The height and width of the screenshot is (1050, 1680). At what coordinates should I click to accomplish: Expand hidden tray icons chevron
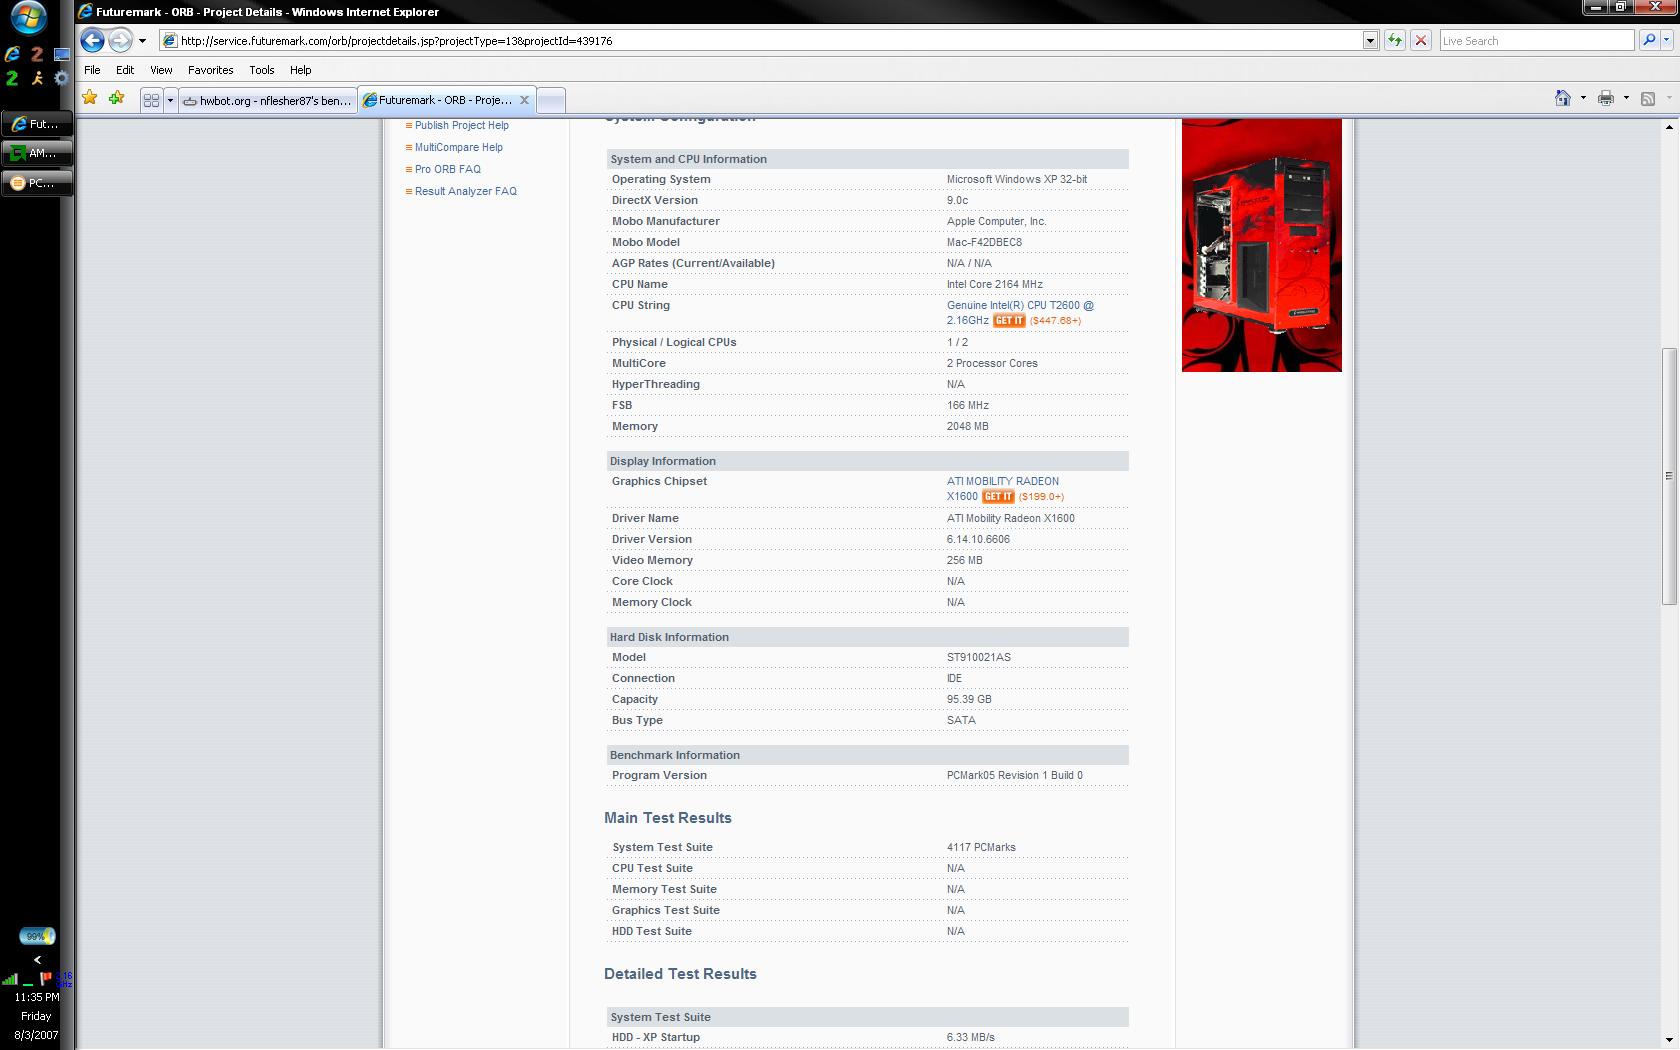click(x=37, y=959)
